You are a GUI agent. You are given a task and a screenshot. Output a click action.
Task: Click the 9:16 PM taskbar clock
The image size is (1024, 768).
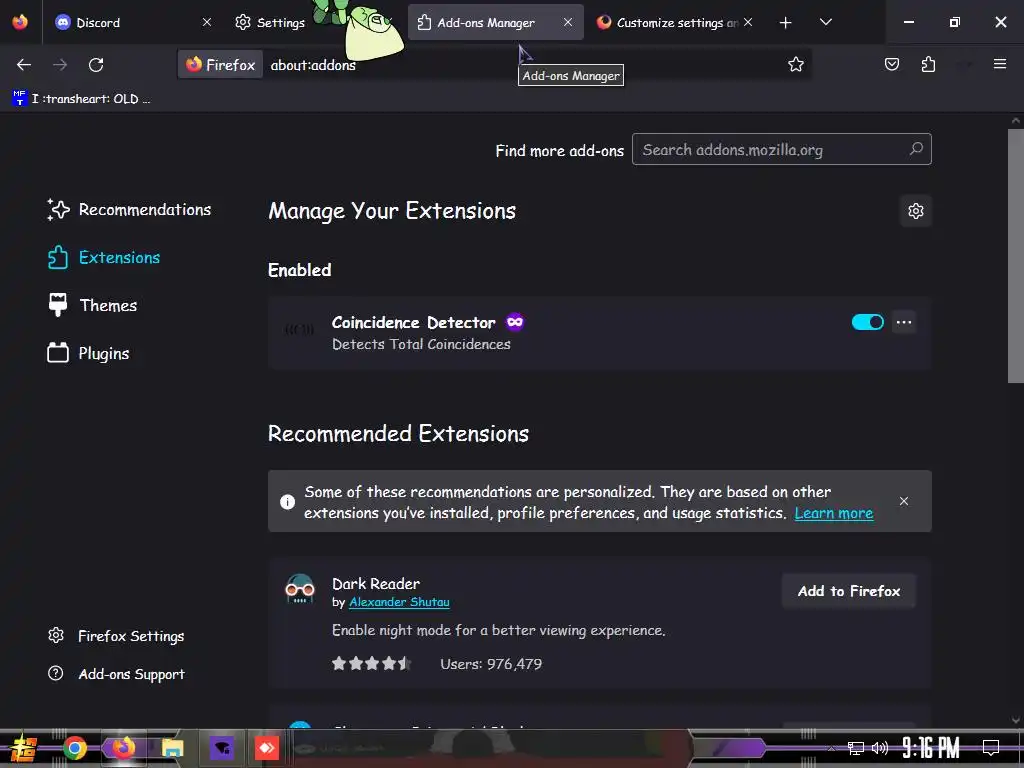tap(931, 747)
